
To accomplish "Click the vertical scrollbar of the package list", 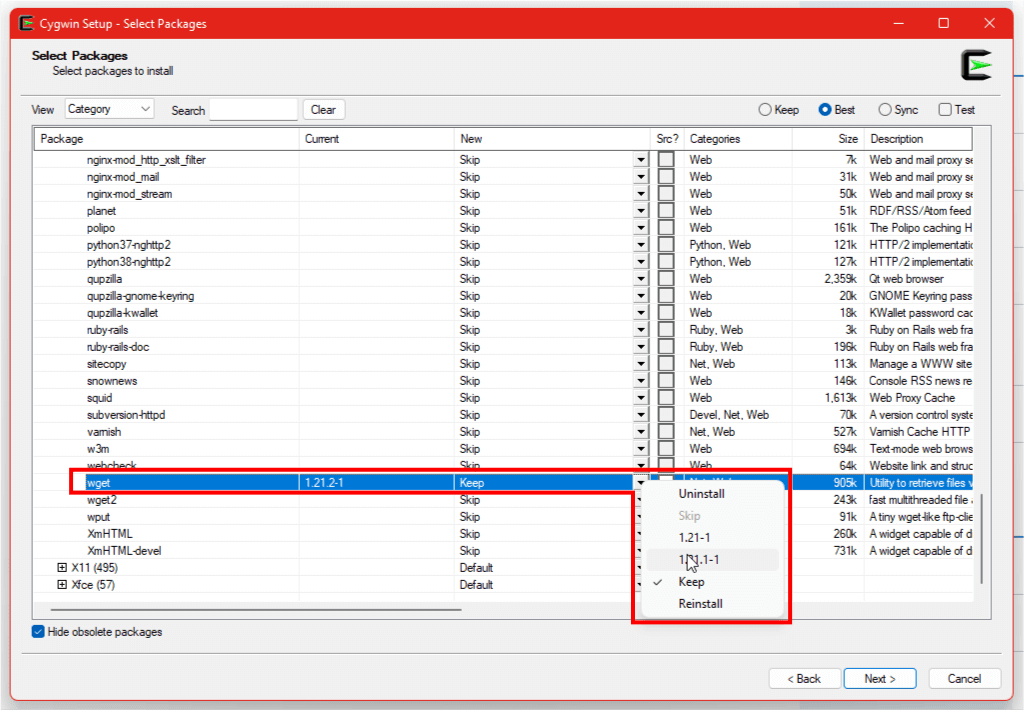I will pos(981,539).
